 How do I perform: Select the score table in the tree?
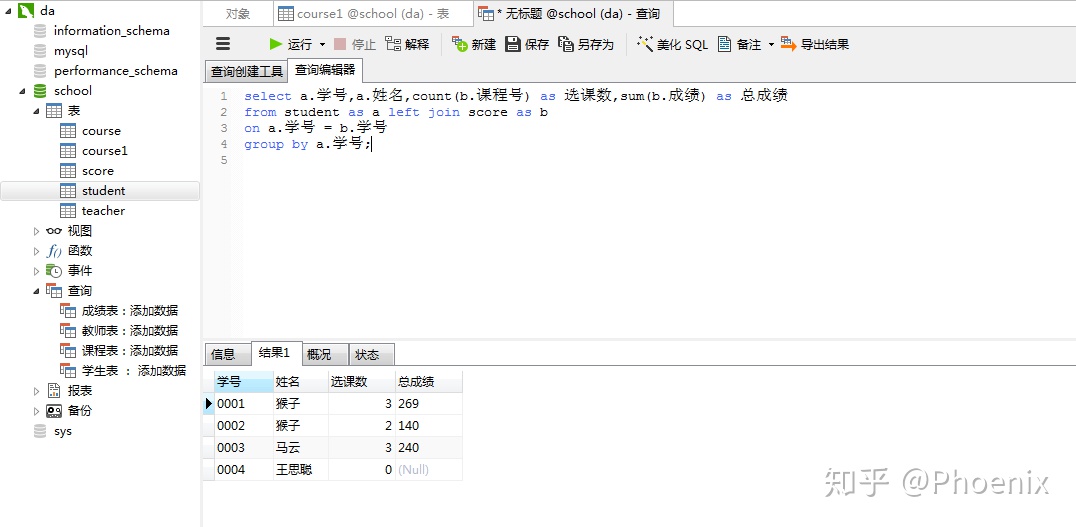pyautogui.click(x=97, y=171)
